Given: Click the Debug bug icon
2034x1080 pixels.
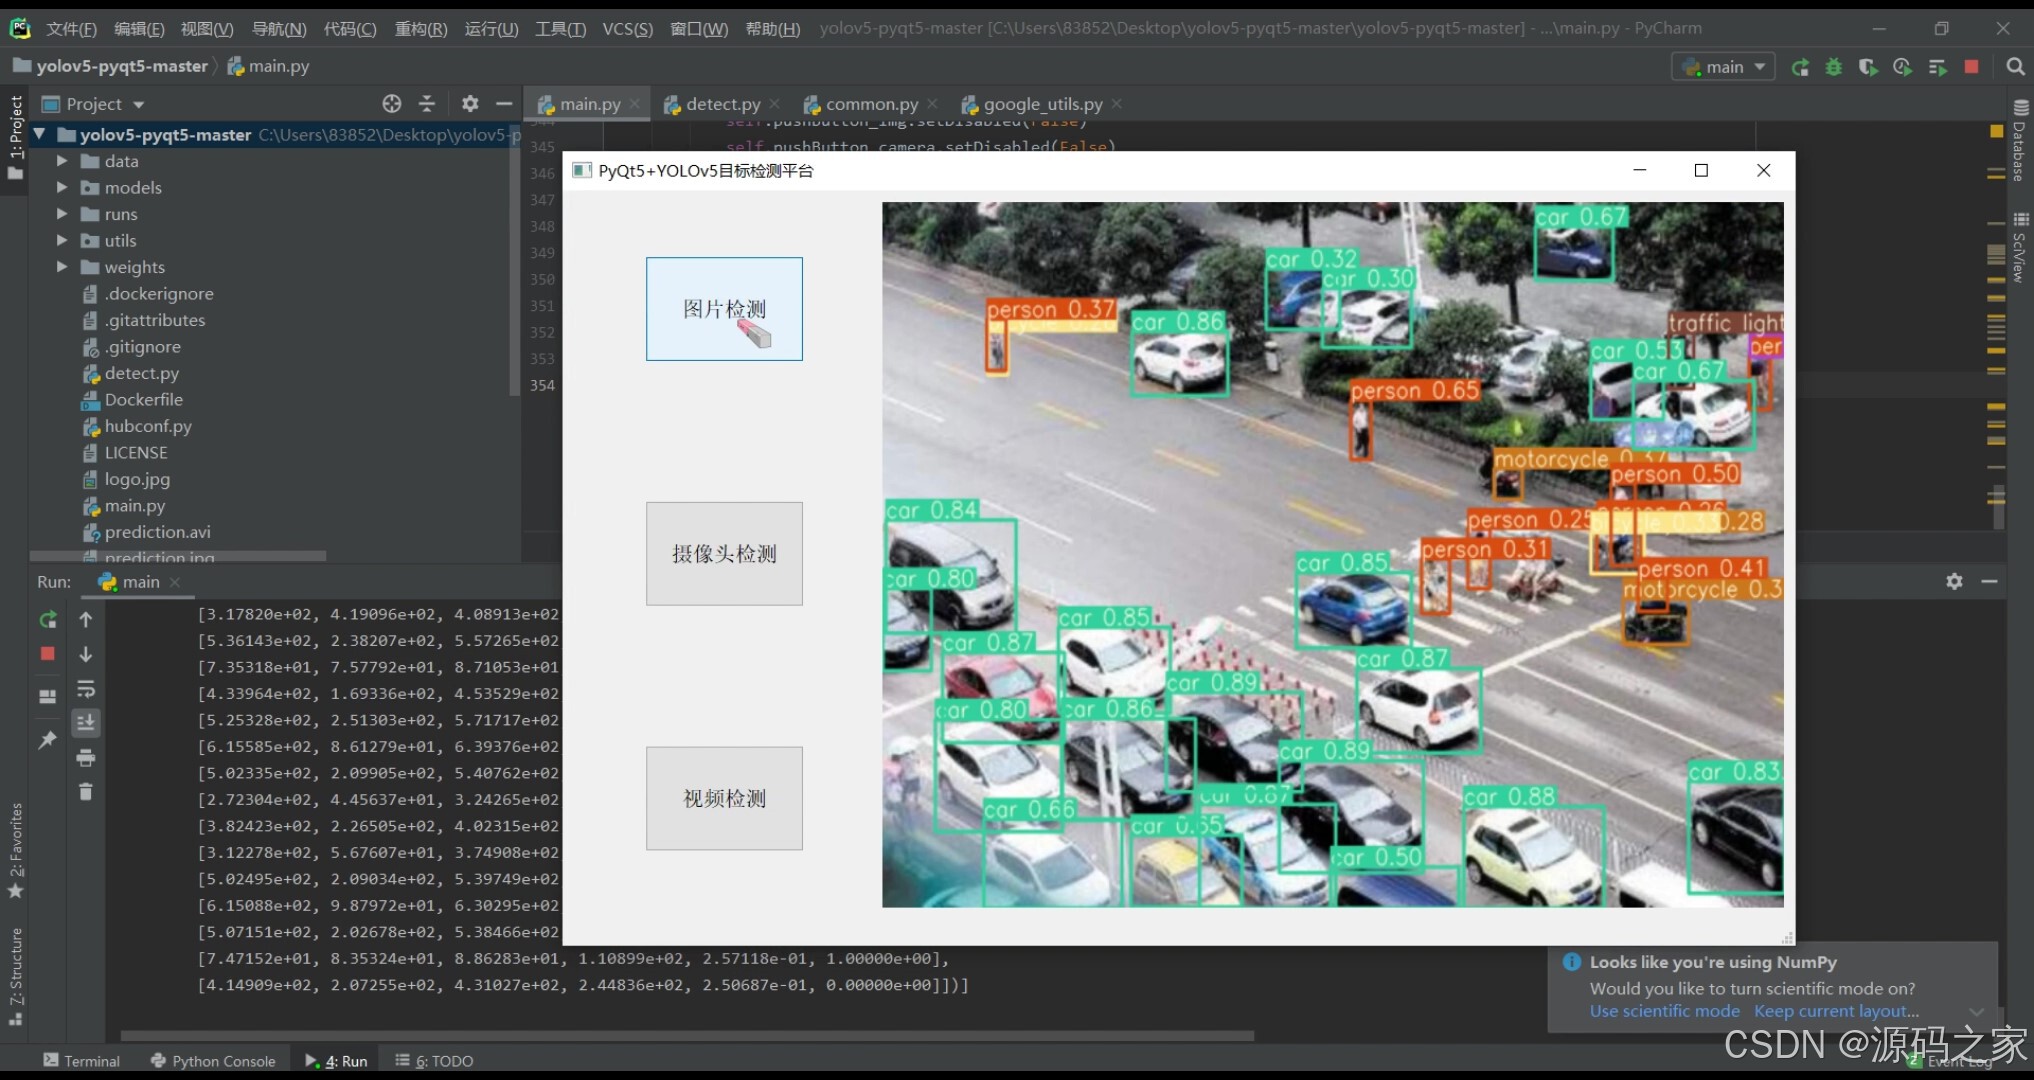Looking at the screenshot, I should [1834, 67].
